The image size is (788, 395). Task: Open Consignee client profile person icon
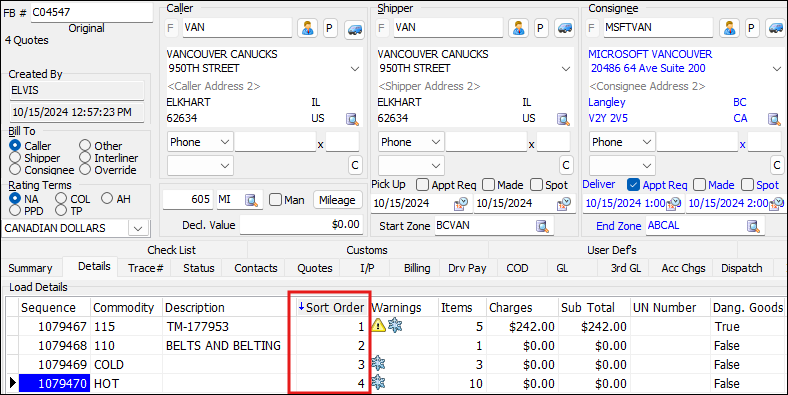[x=729, y=28]
